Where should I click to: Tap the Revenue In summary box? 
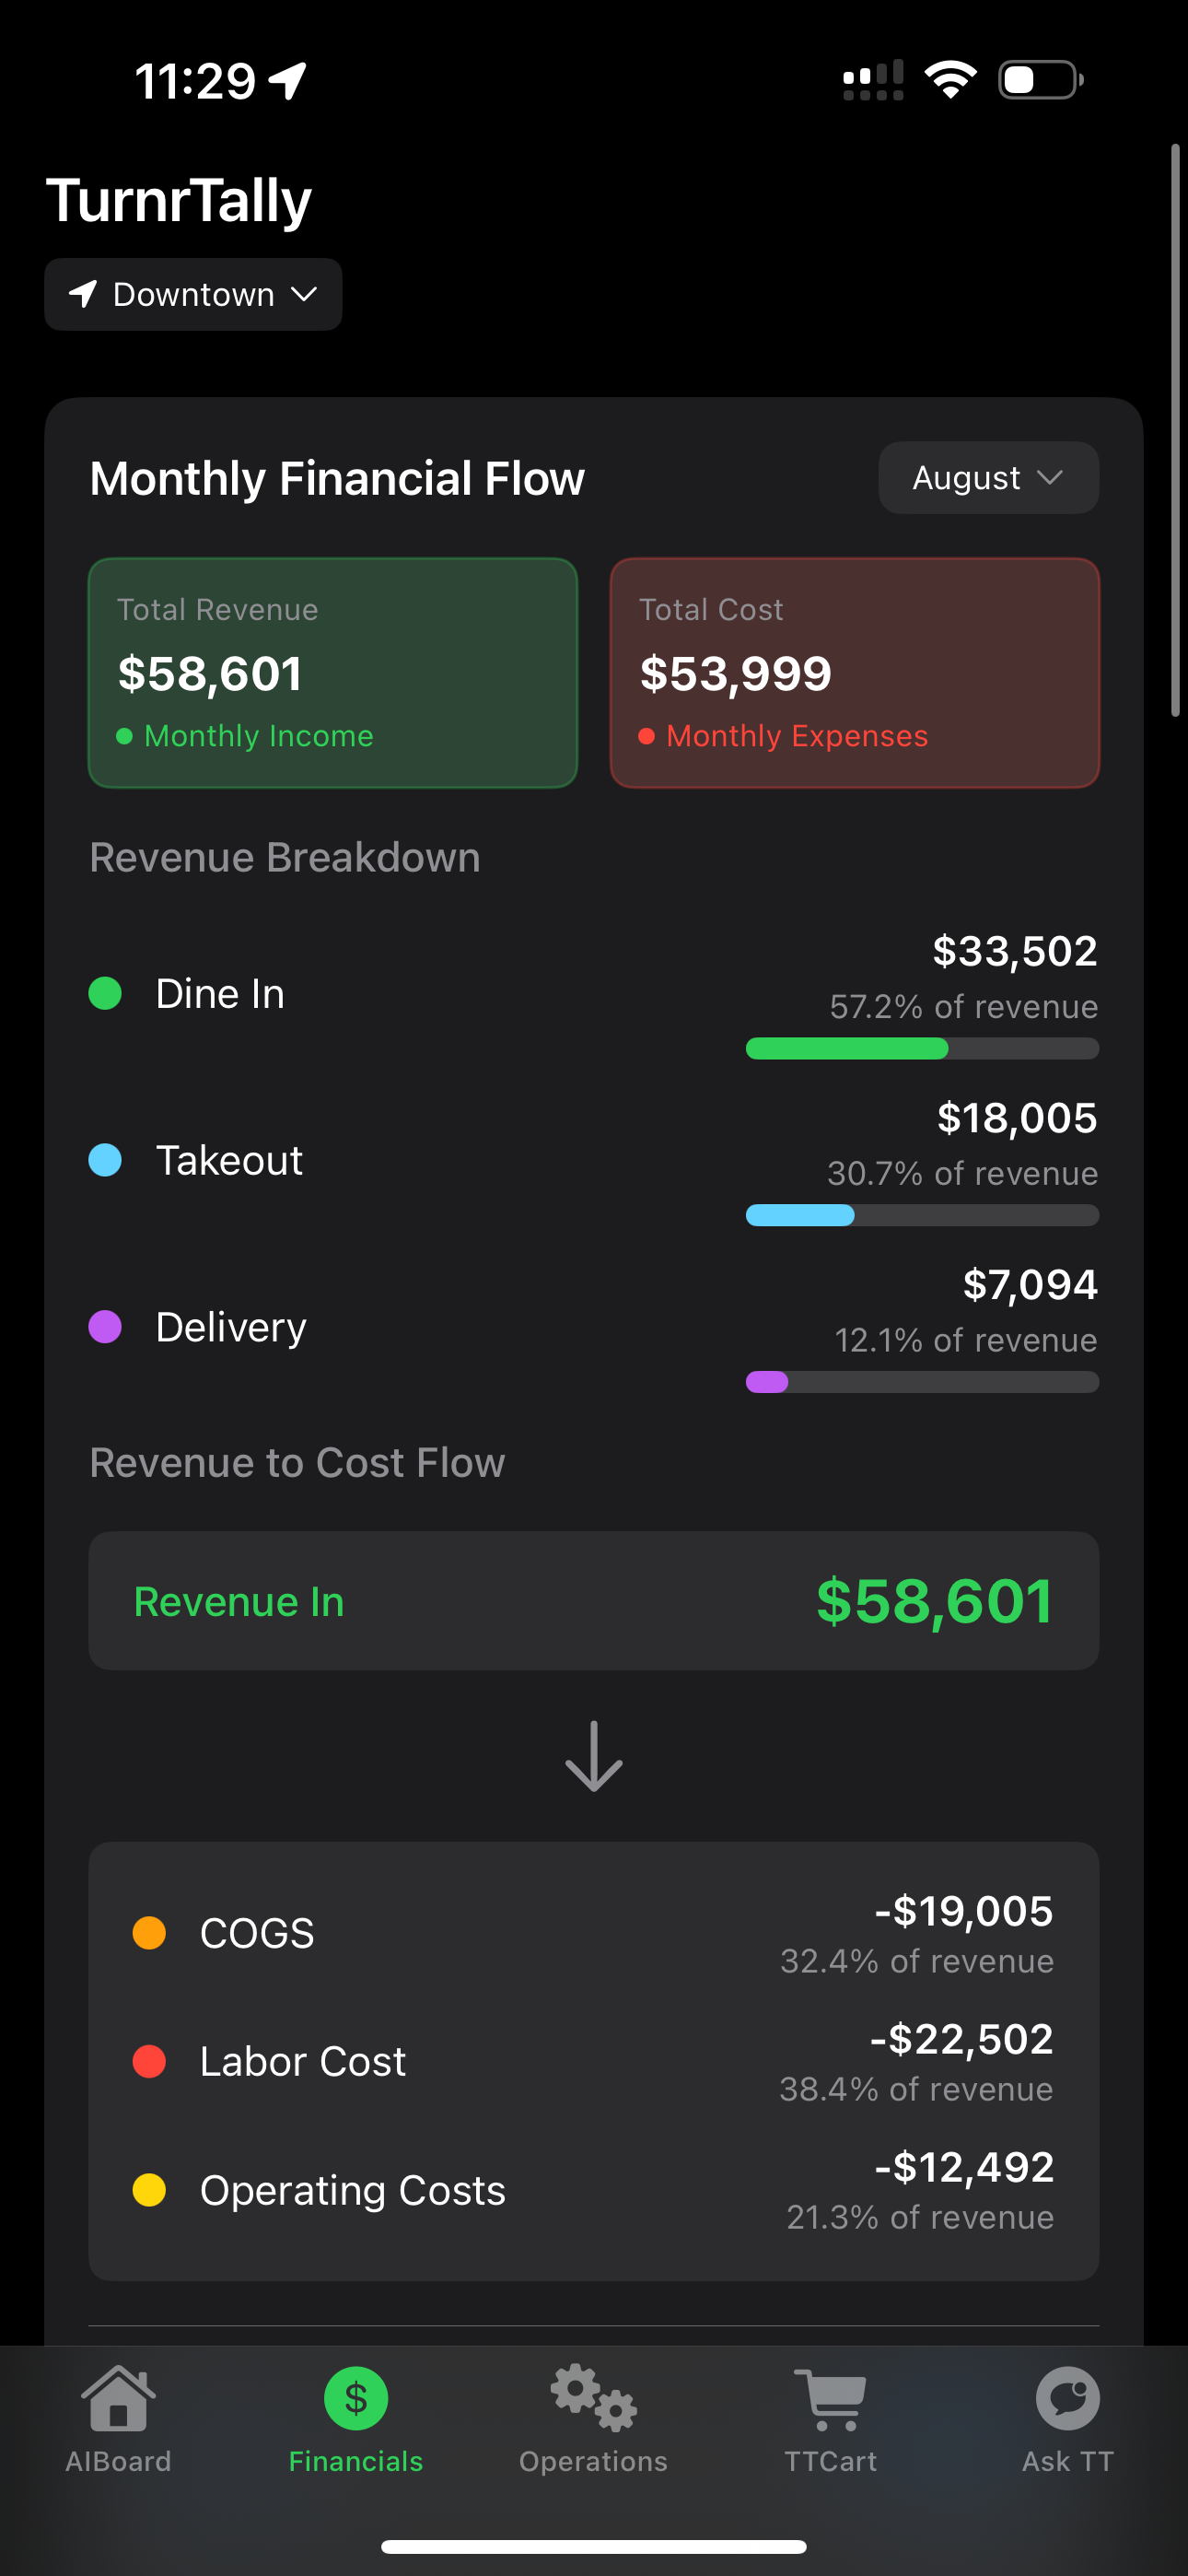(x=593, y=1601)
